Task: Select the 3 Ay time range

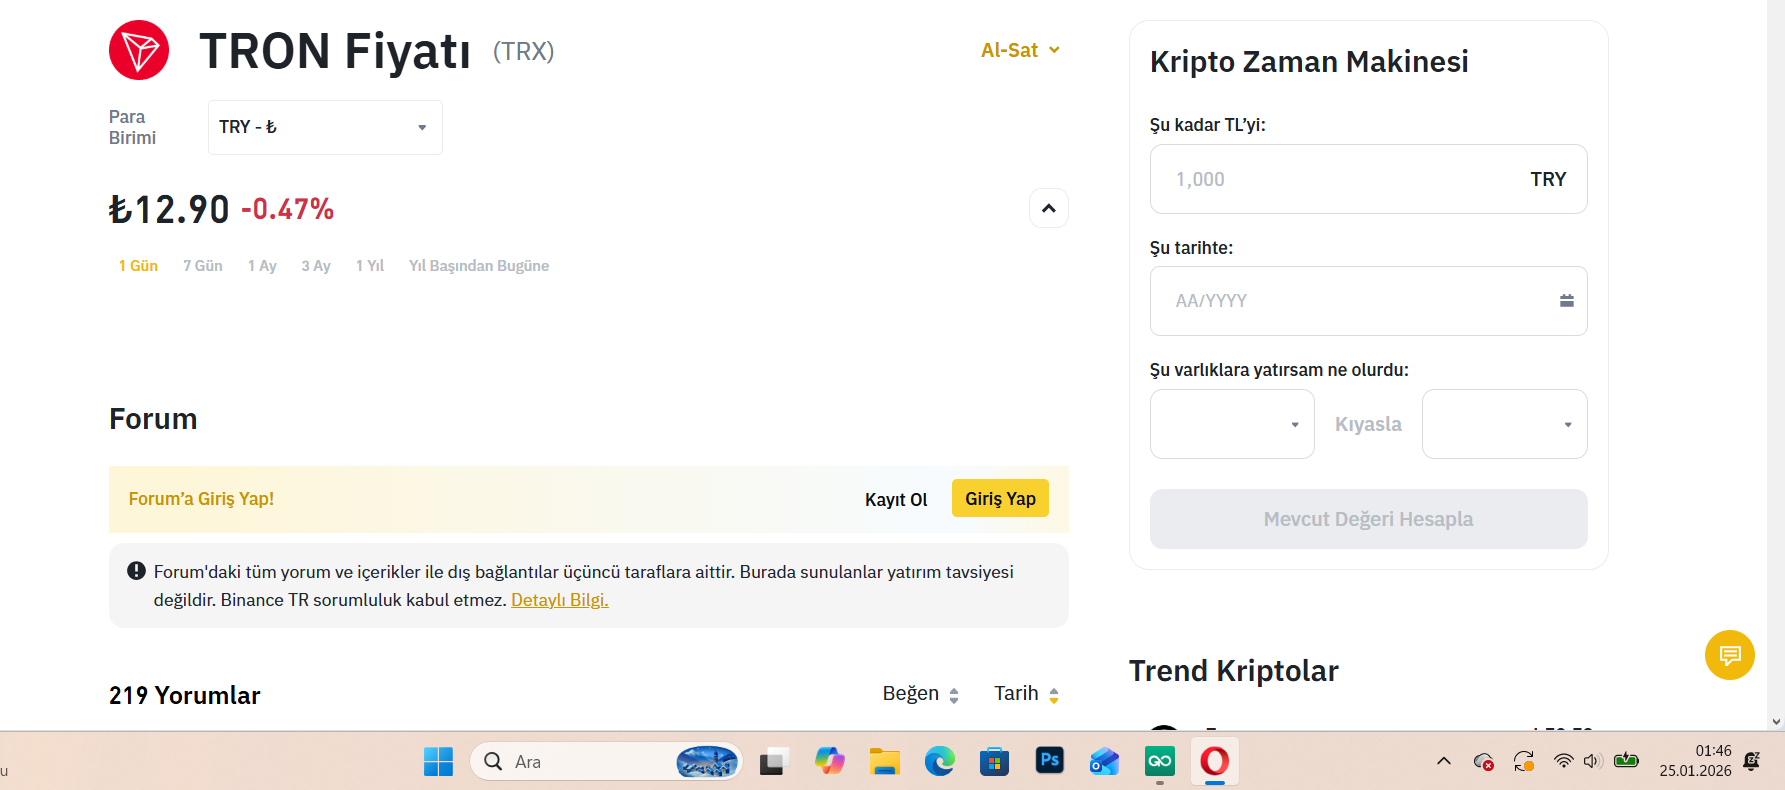Action: 316,266
